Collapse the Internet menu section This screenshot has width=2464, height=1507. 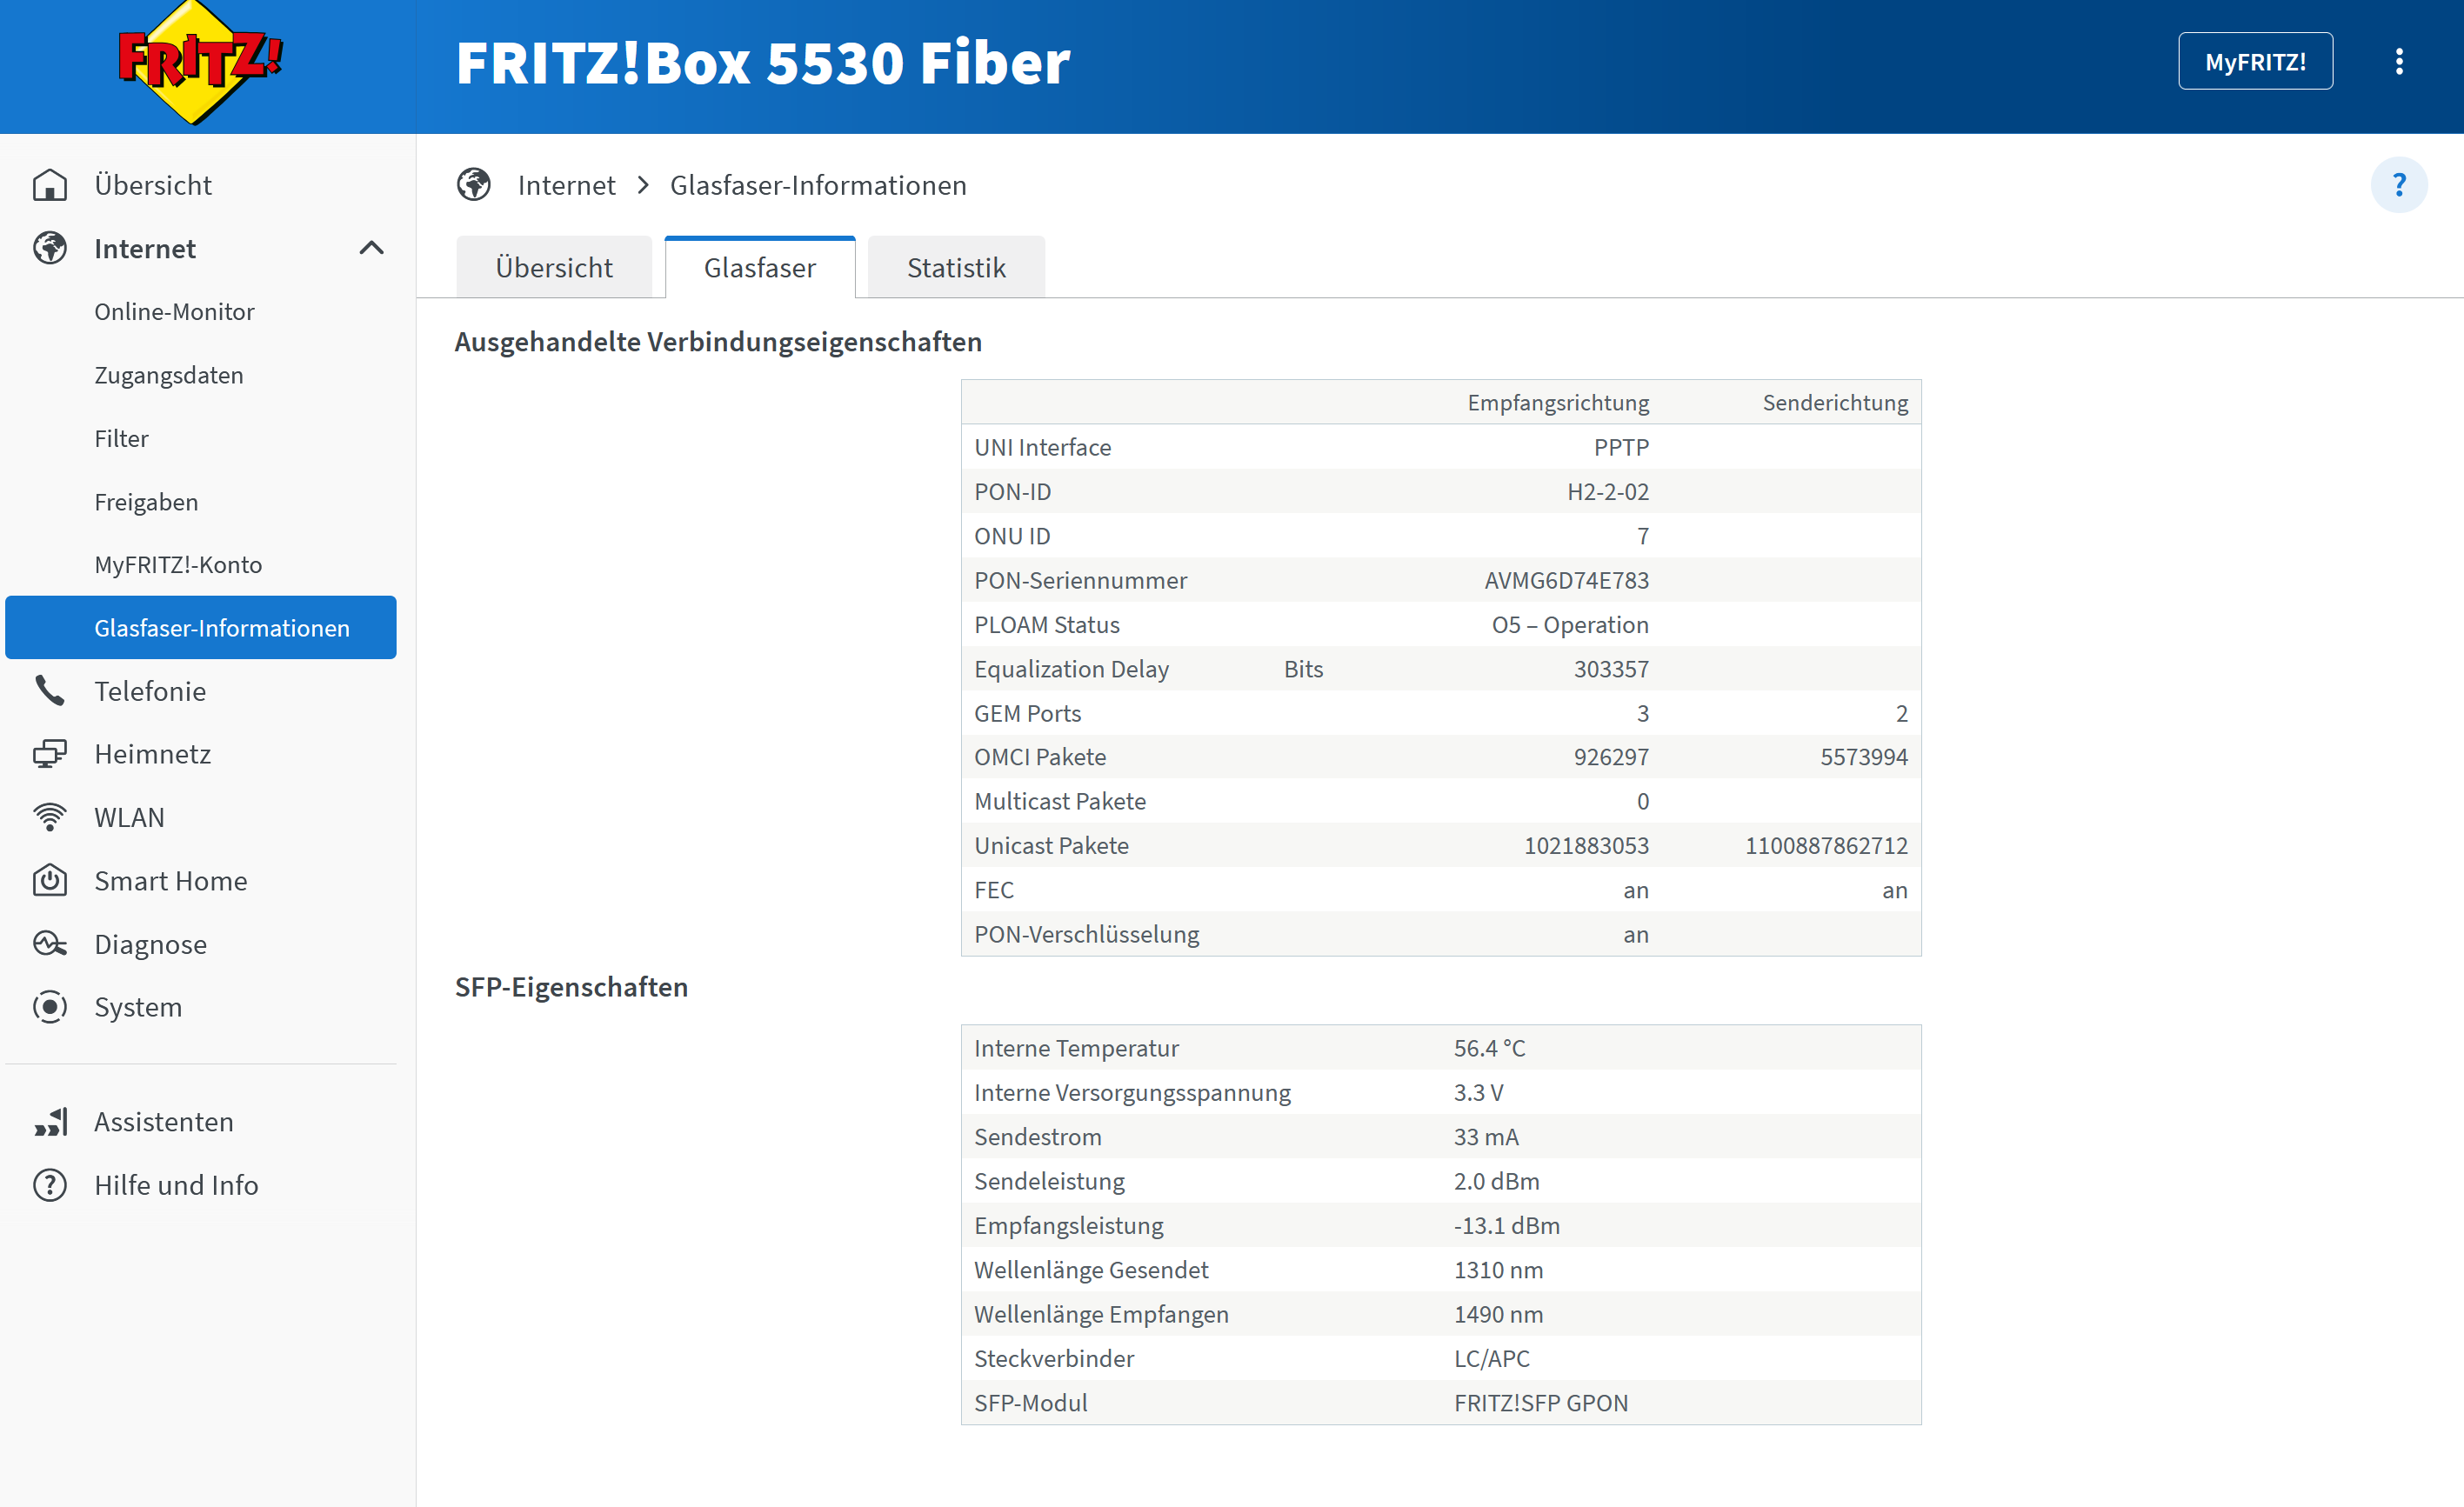coord(371,248)
